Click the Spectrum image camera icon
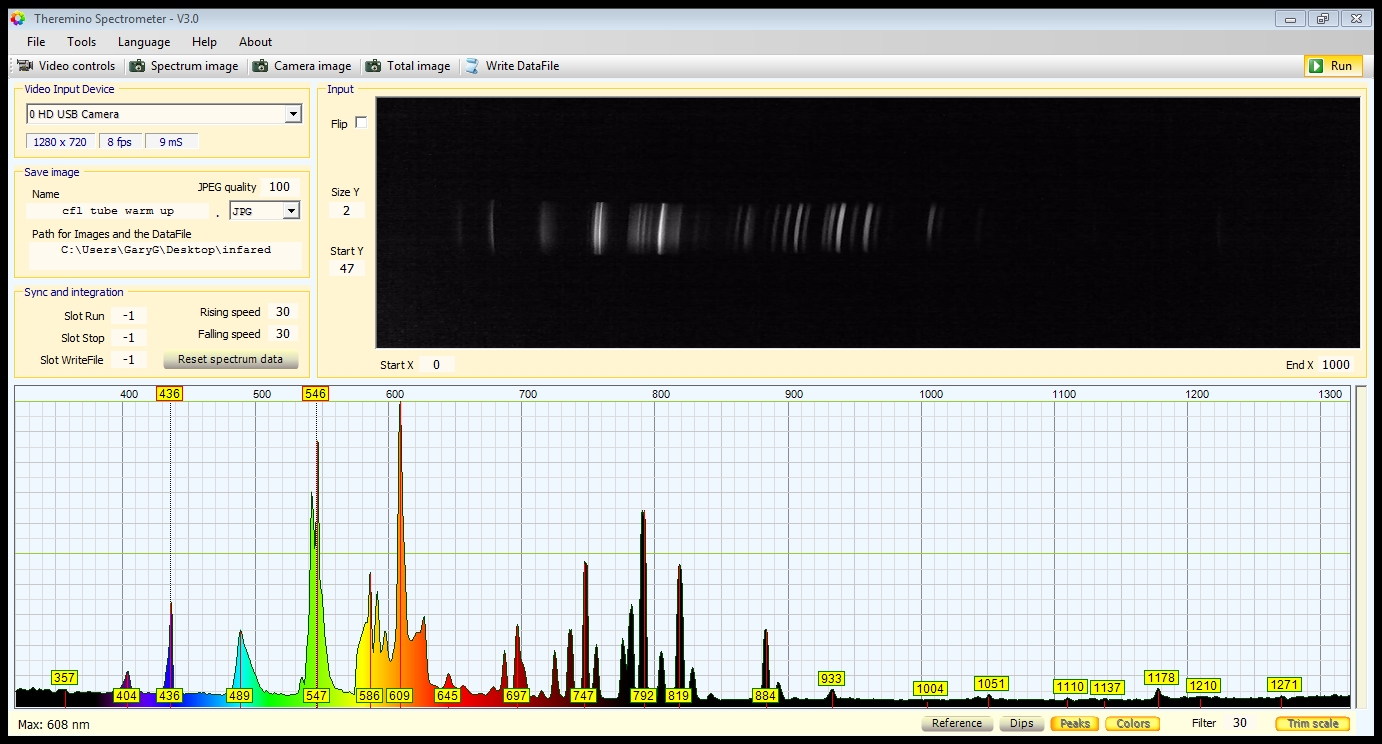The image size is (1382, 744). point(137,66)
